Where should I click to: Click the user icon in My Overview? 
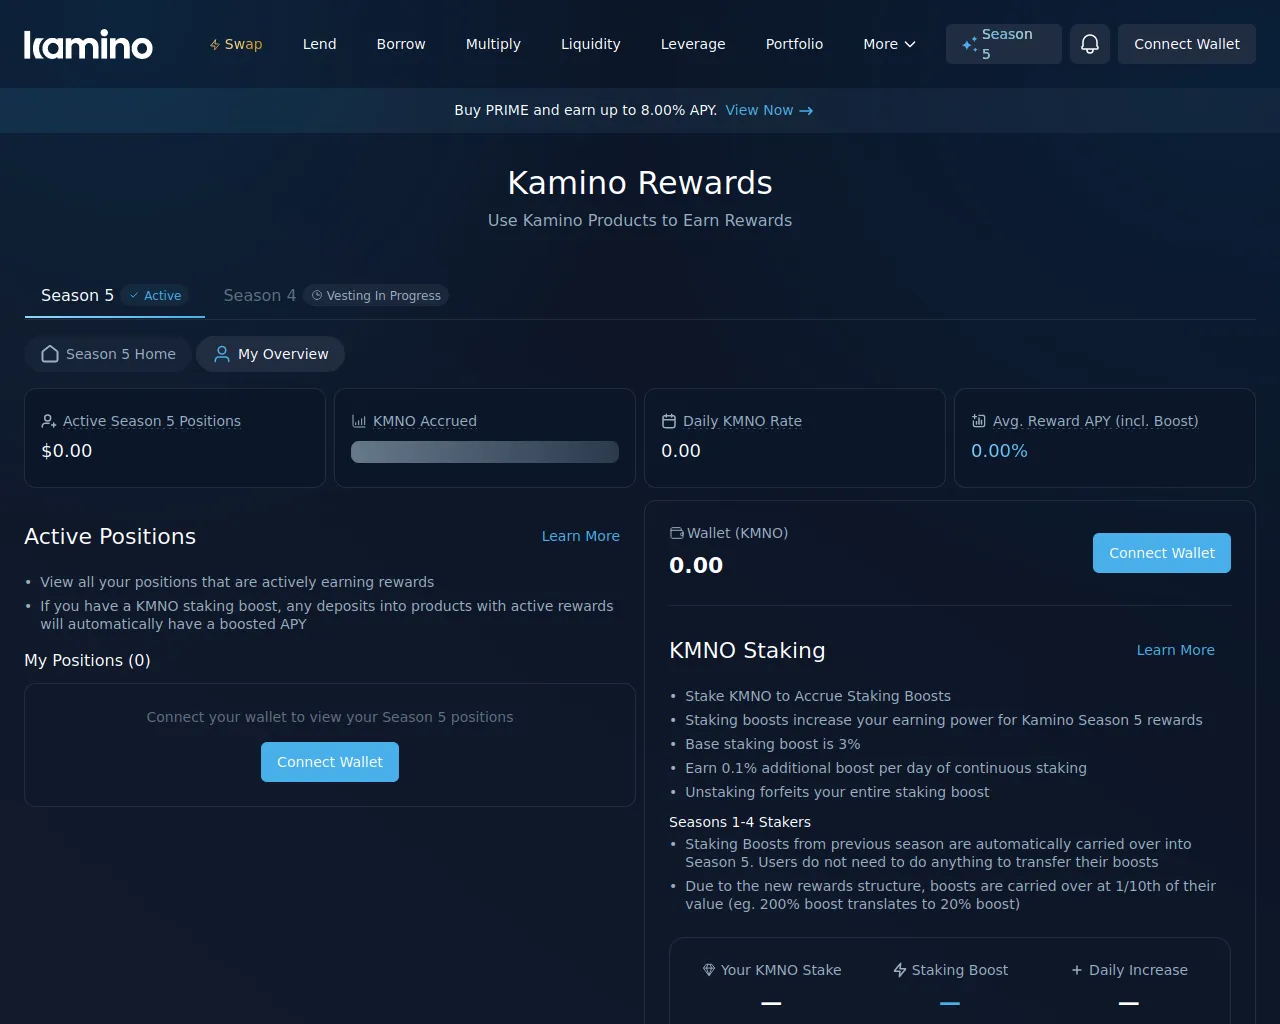click(x=222, y=354)
